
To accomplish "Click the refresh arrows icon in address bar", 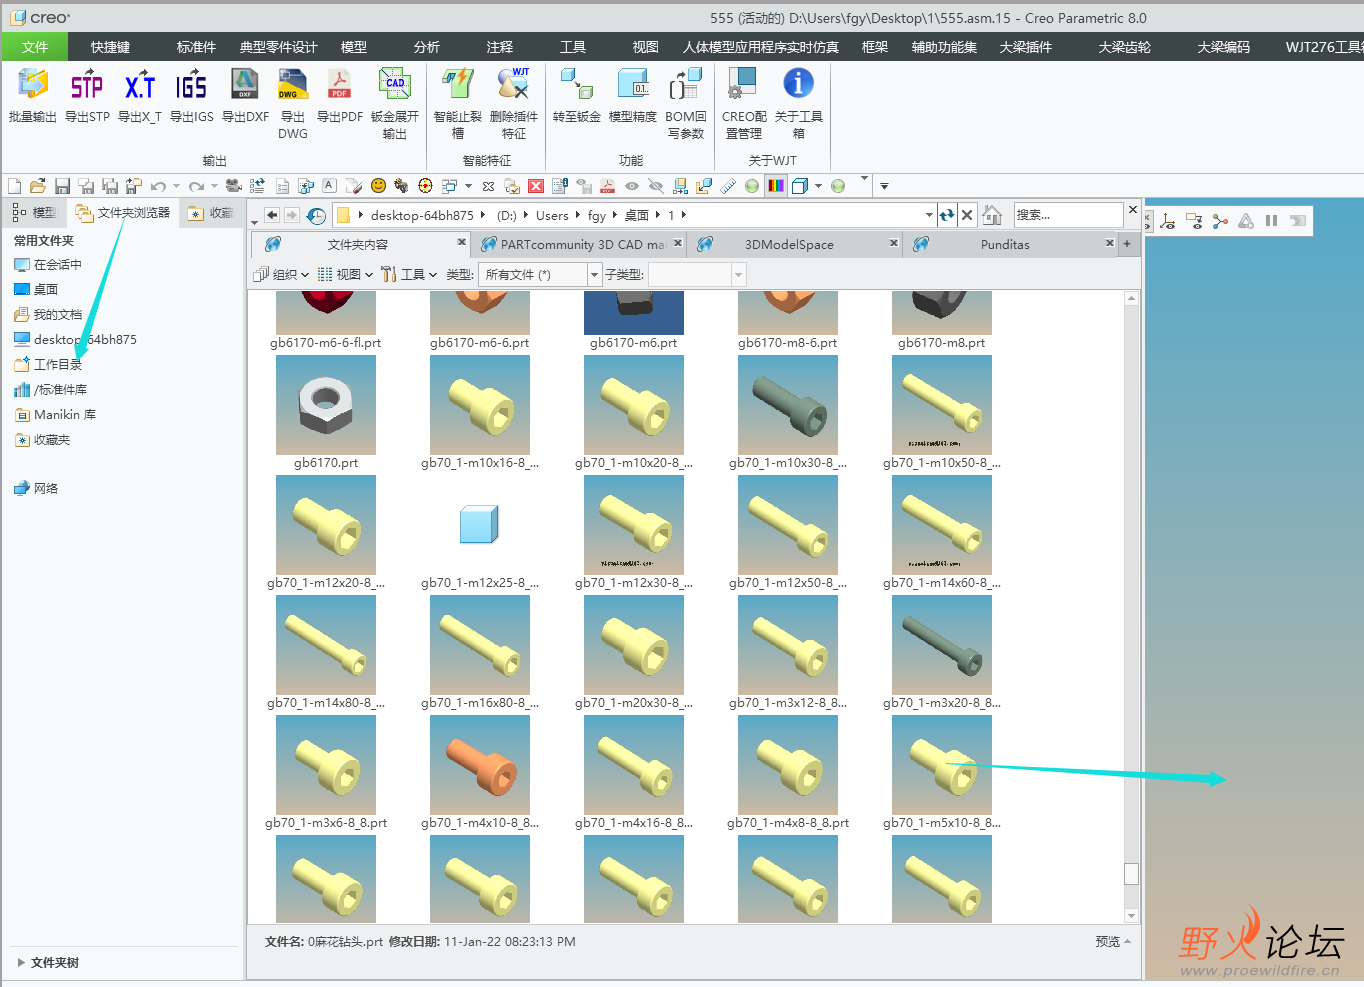I will click(947, 215).
